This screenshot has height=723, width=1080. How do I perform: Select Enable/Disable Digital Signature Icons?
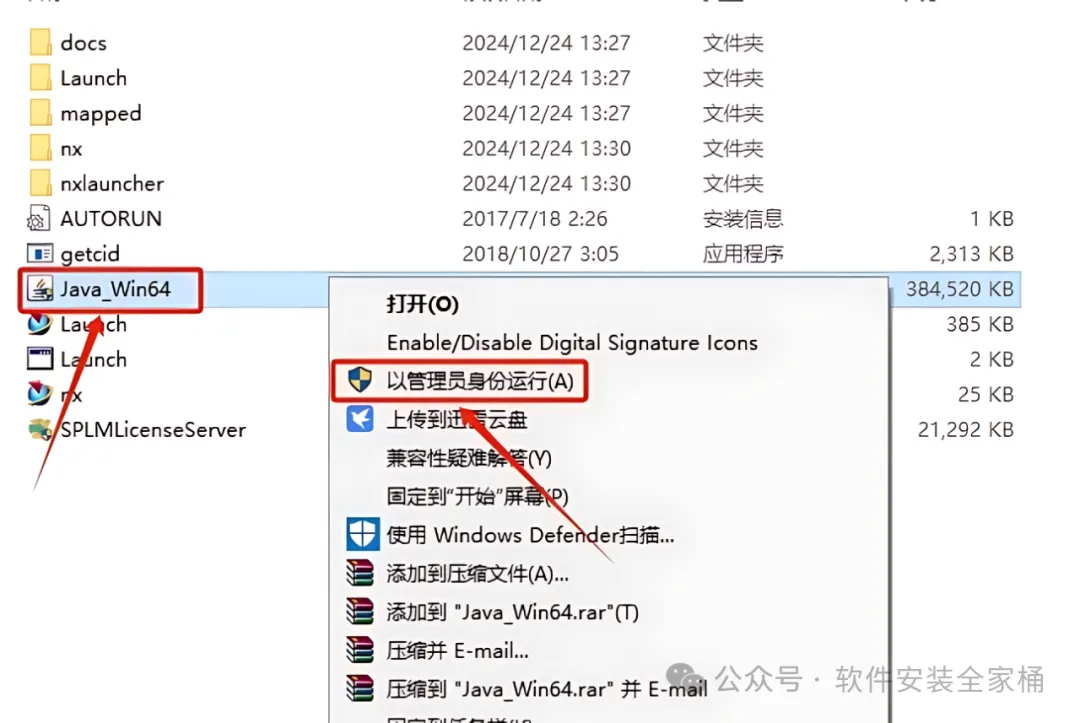coord(572,342)
